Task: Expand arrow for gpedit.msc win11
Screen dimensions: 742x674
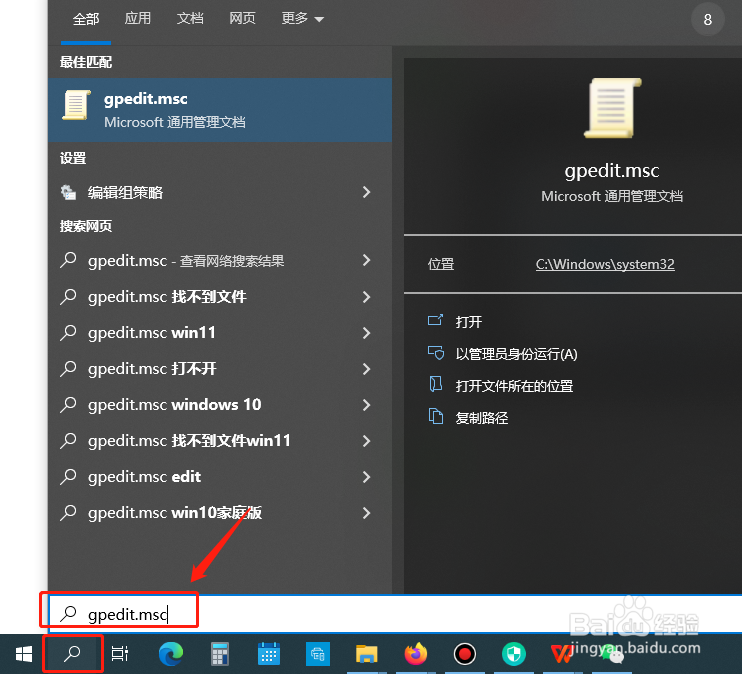Action: coord(366,333)
